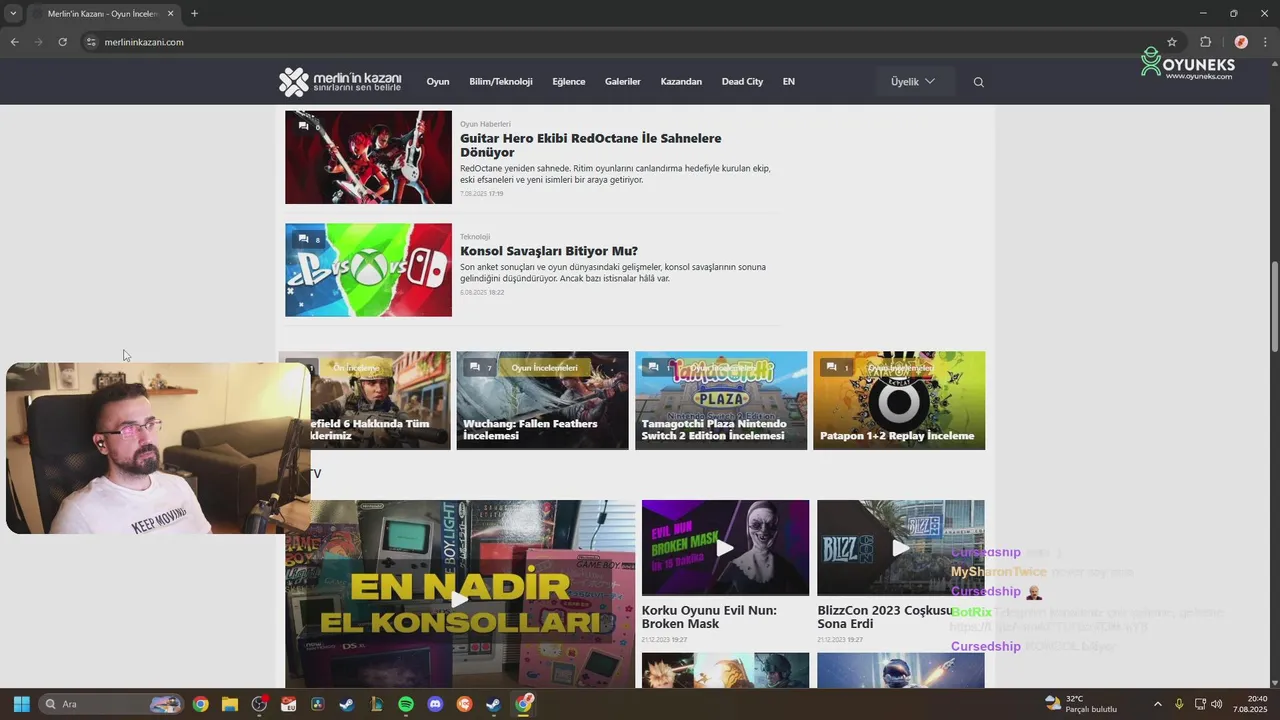
Task: Open a new browser tab
Action: [194, 14]
